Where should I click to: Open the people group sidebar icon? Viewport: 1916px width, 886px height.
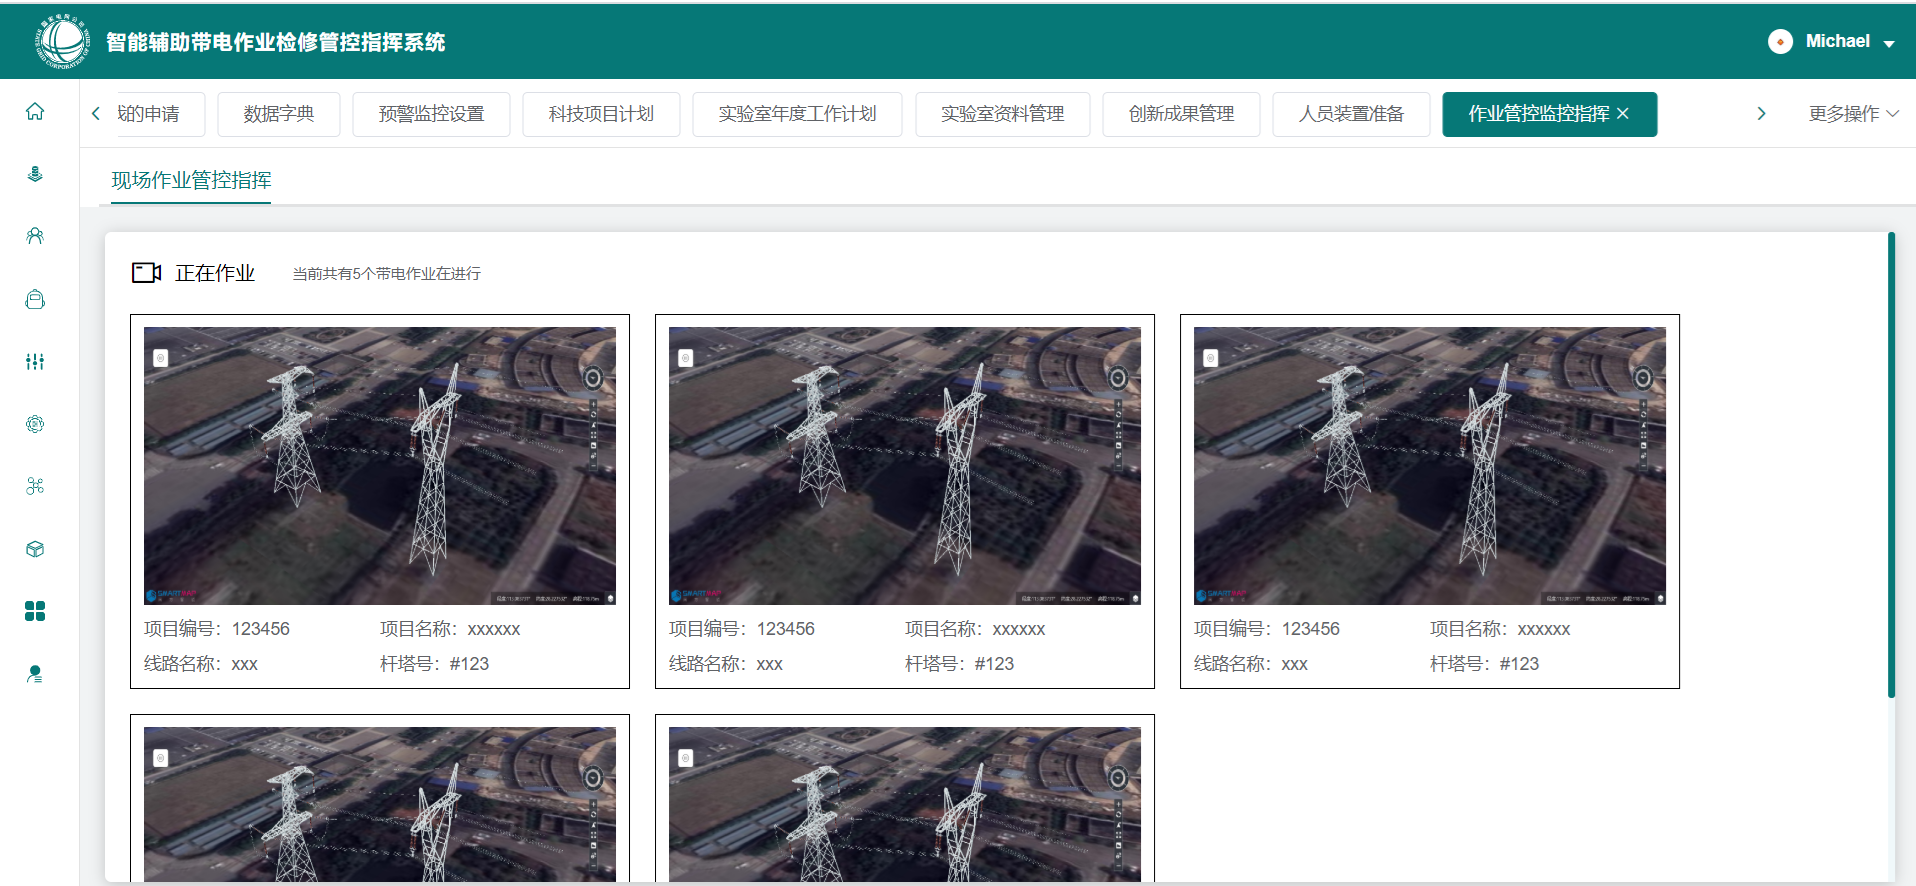coord(35,236)
